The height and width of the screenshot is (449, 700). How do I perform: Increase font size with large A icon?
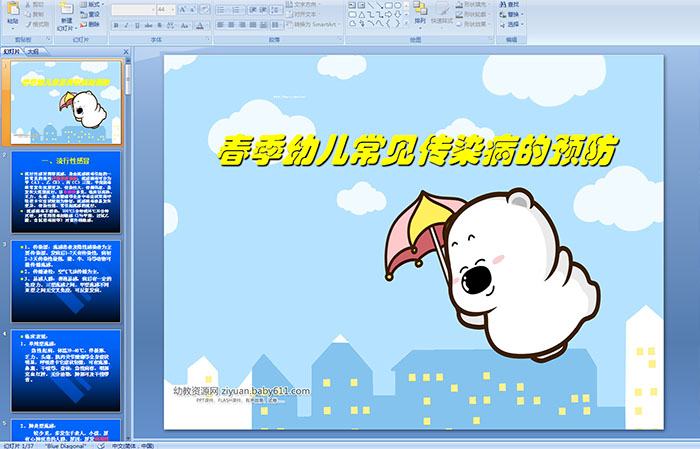(183, 9)
